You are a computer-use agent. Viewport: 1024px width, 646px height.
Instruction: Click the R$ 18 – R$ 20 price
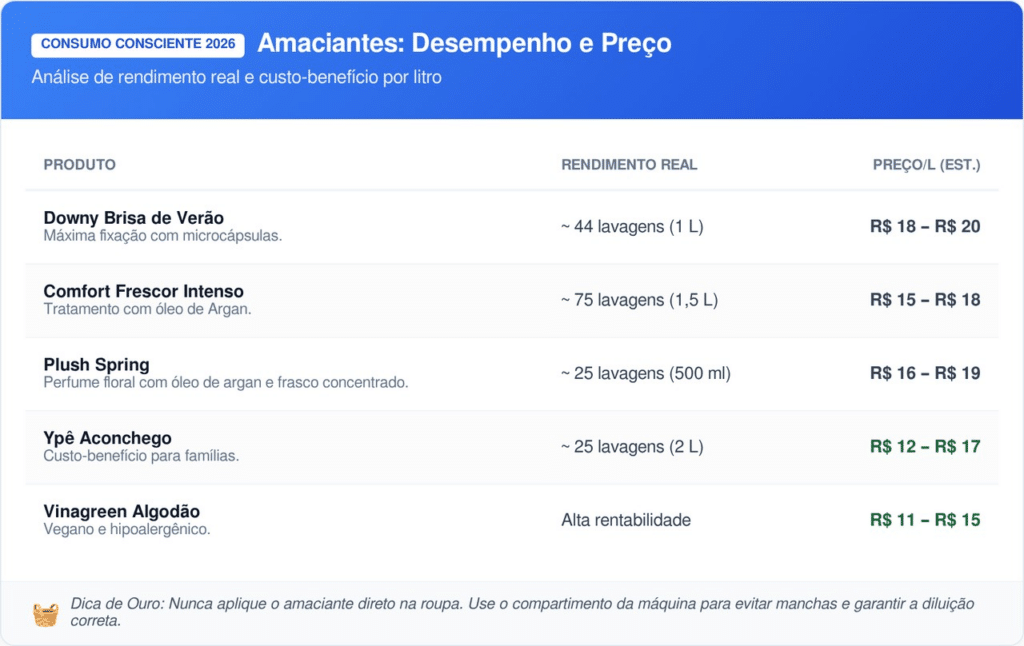click(x=925, y=227)
